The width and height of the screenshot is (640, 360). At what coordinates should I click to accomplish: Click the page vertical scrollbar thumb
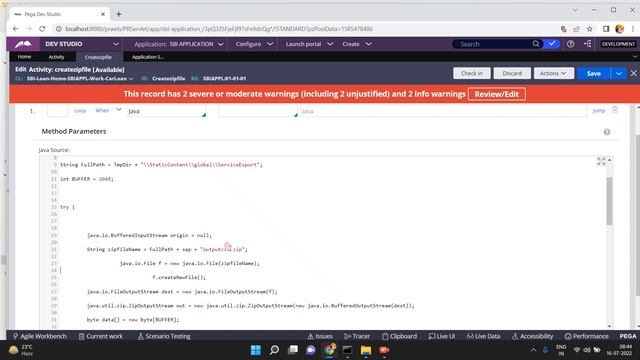[638, 216]
